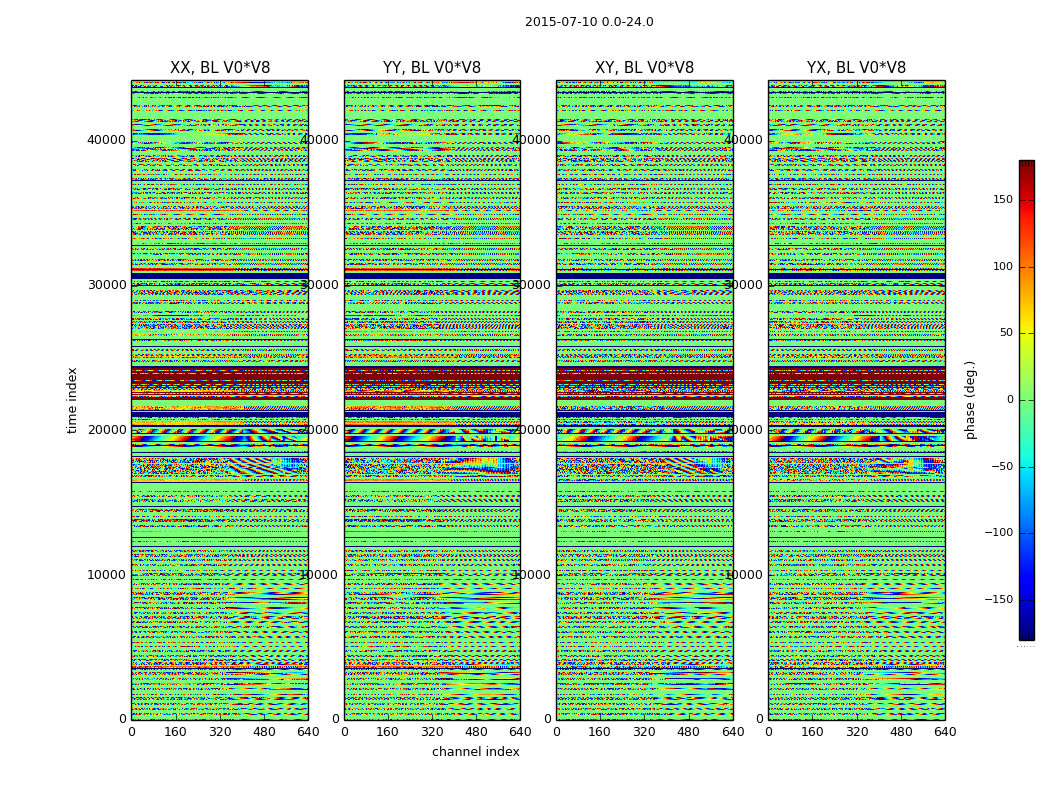Click the YX, BL V0*V8 subplot title
1050x800 pixels.
click(x=856, y=68)
